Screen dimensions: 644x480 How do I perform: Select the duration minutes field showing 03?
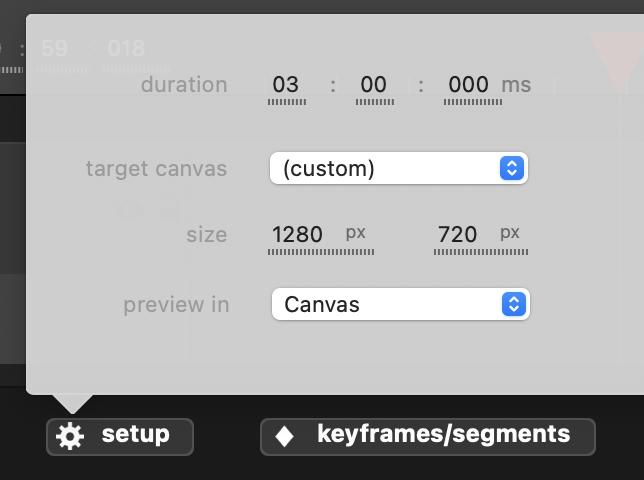(286, 85)
